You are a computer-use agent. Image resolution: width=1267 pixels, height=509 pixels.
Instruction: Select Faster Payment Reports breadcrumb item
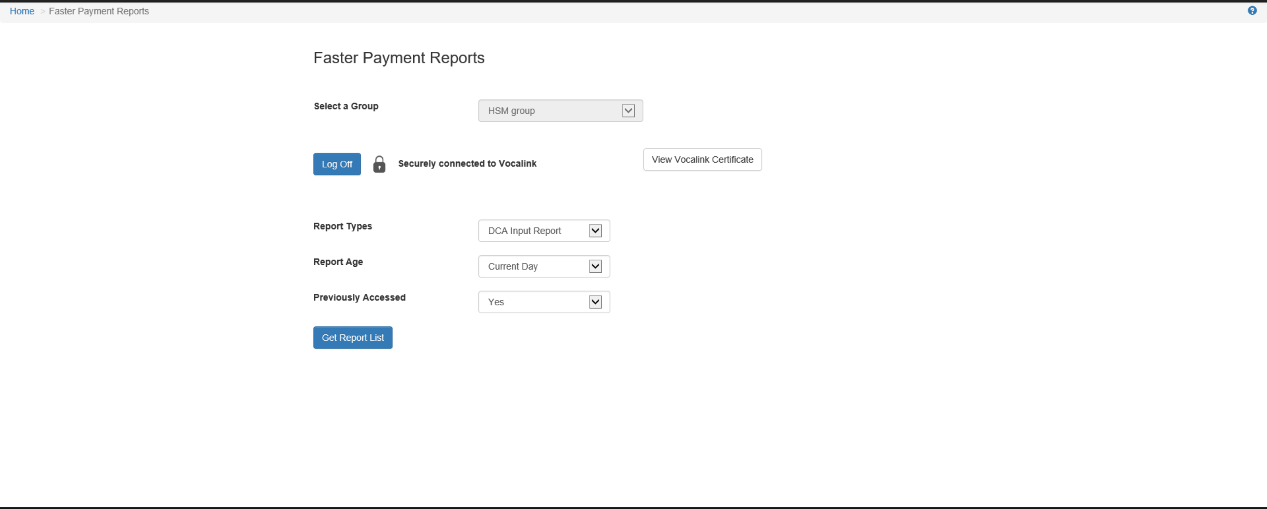coord(99,11)
